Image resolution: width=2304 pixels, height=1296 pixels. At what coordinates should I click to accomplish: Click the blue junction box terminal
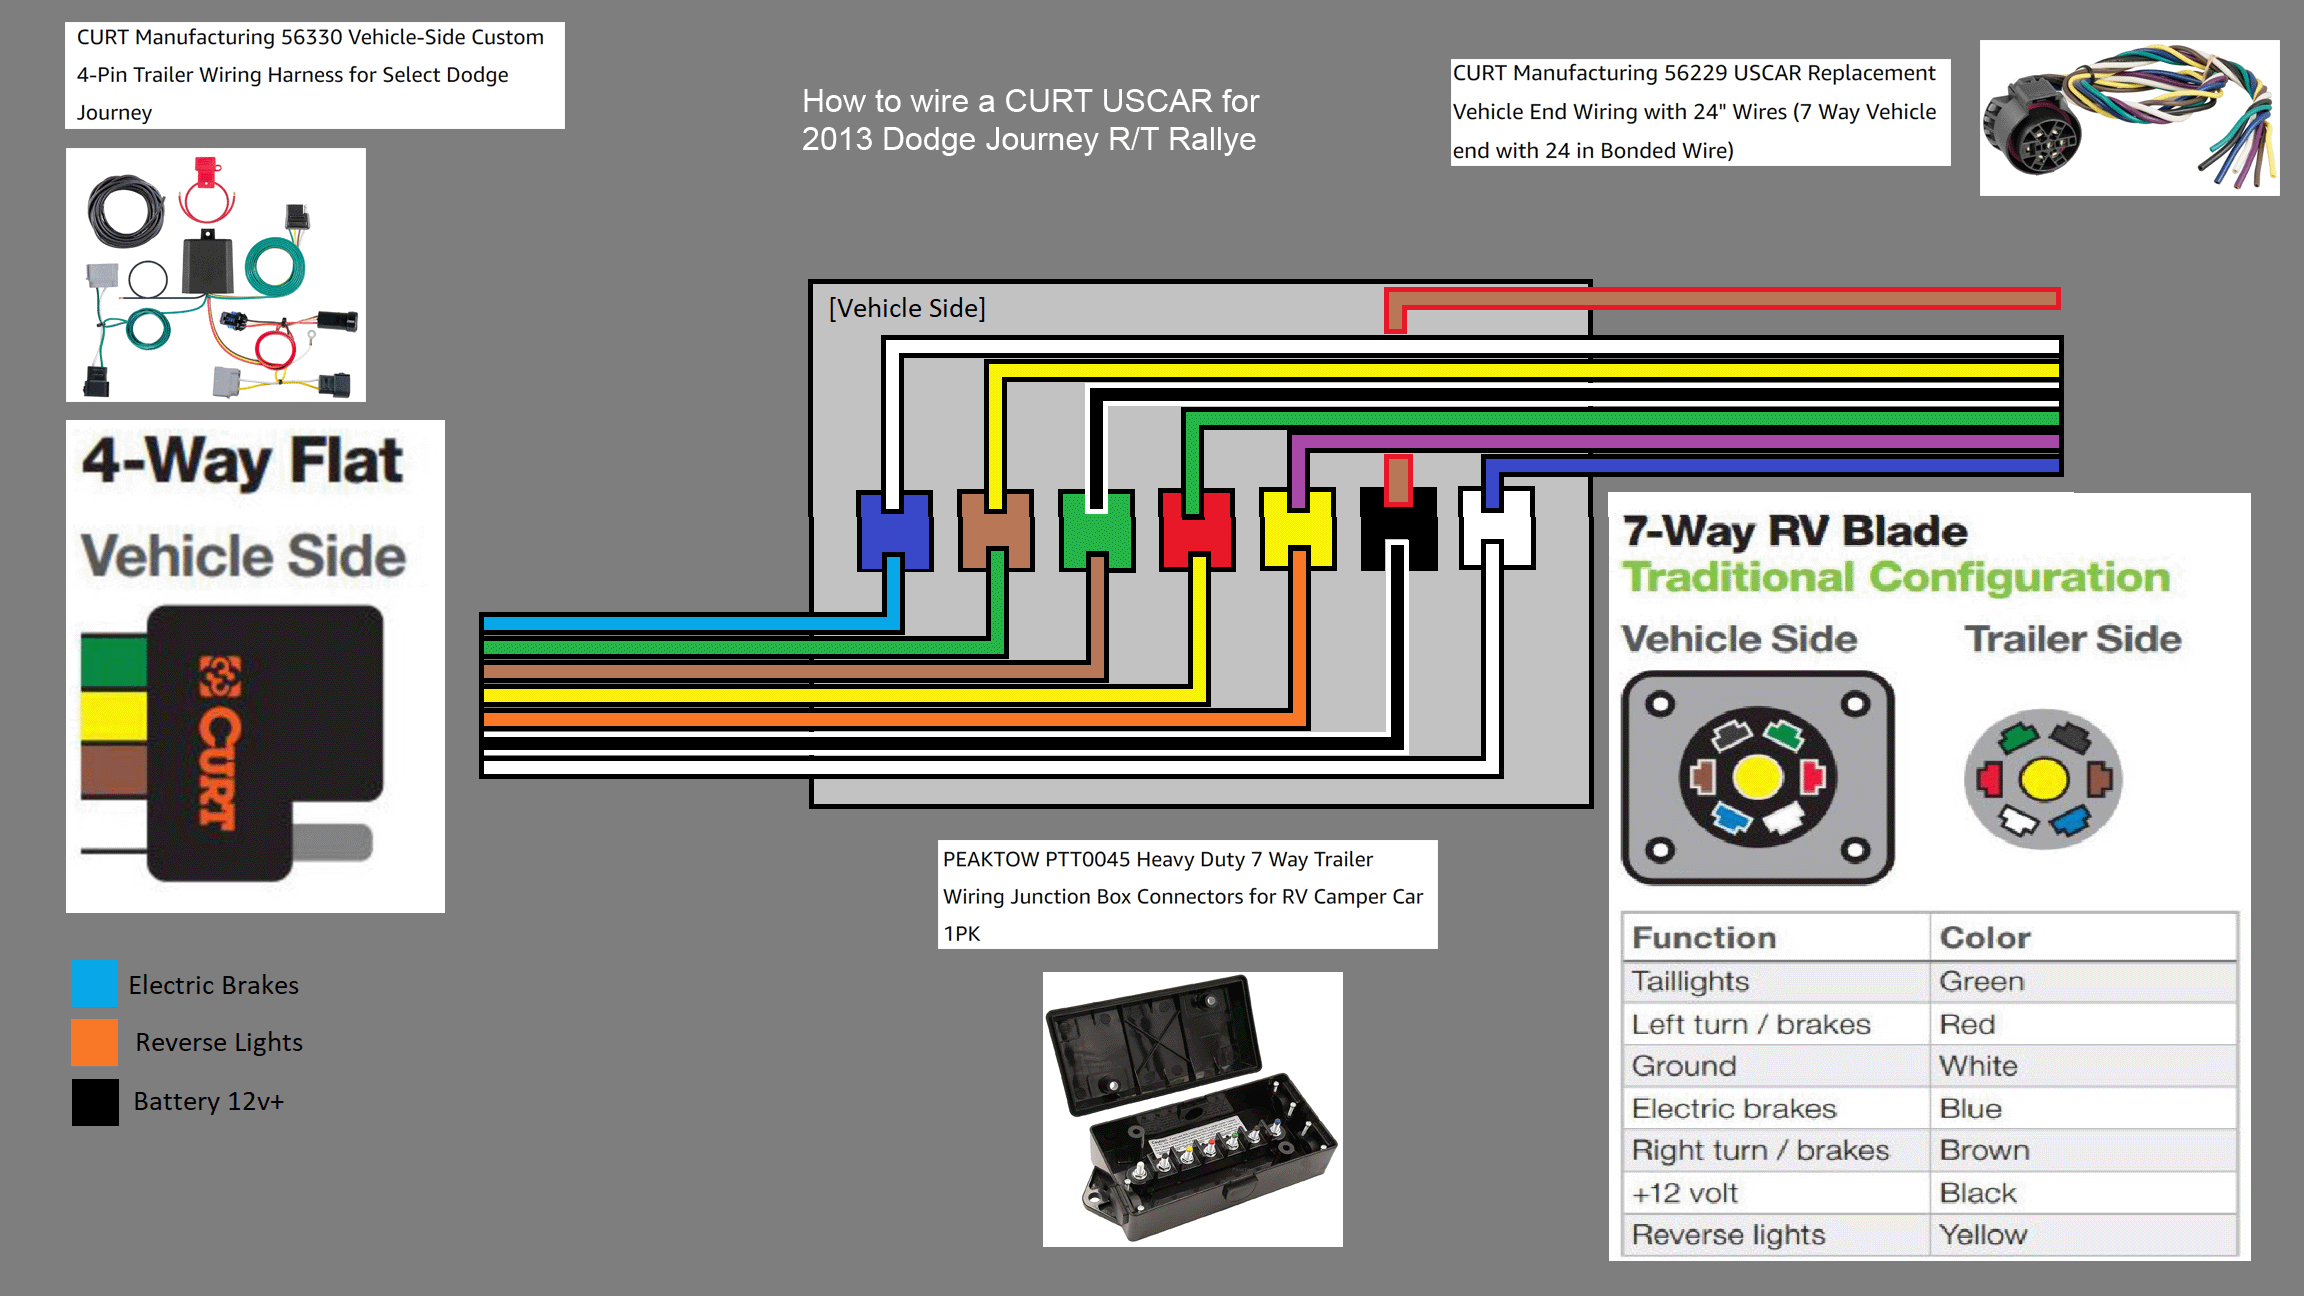coord(895,530)
